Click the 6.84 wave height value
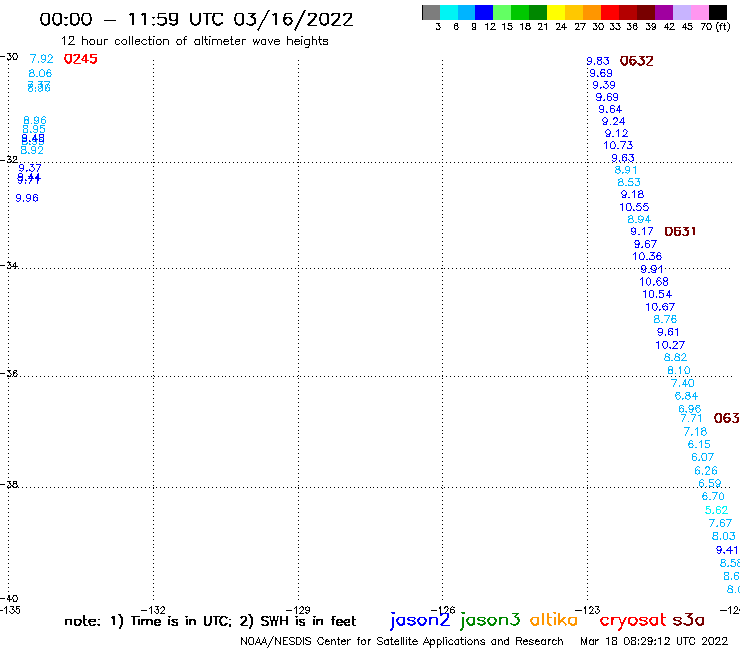This screenshot has width=740, height=650. pos(686,396)
